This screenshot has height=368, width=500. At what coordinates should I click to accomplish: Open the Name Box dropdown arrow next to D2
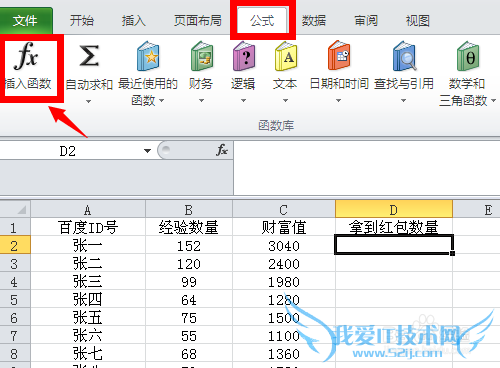coord(147,151)
